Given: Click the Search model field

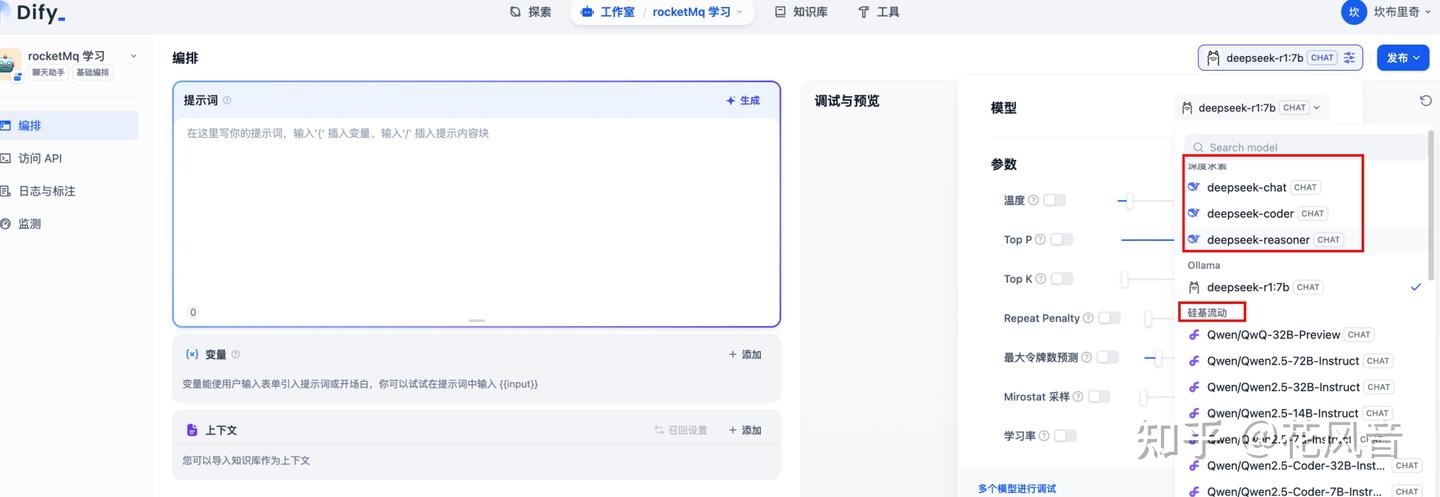Looking at the screenshot, I should 1305,147.
